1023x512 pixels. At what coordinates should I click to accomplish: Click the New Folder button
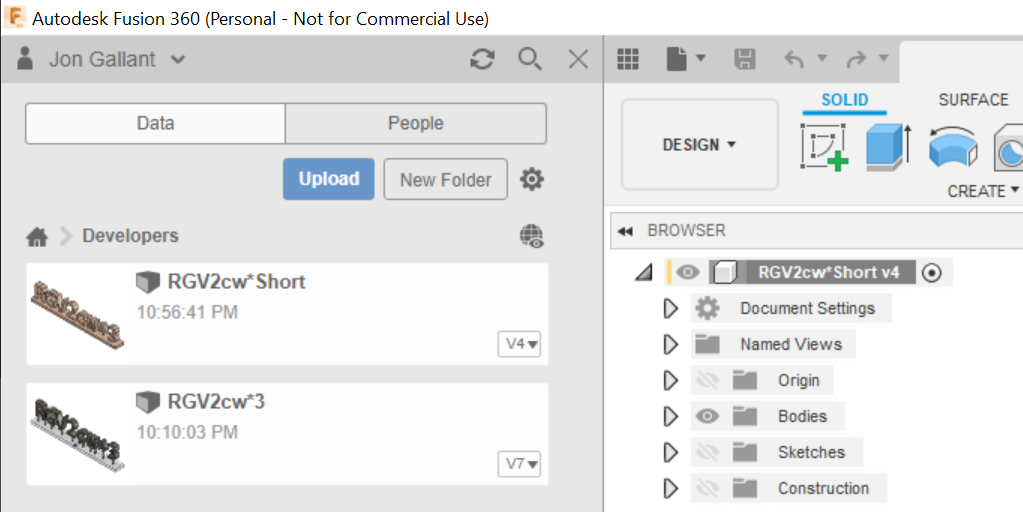pos(445,180)
